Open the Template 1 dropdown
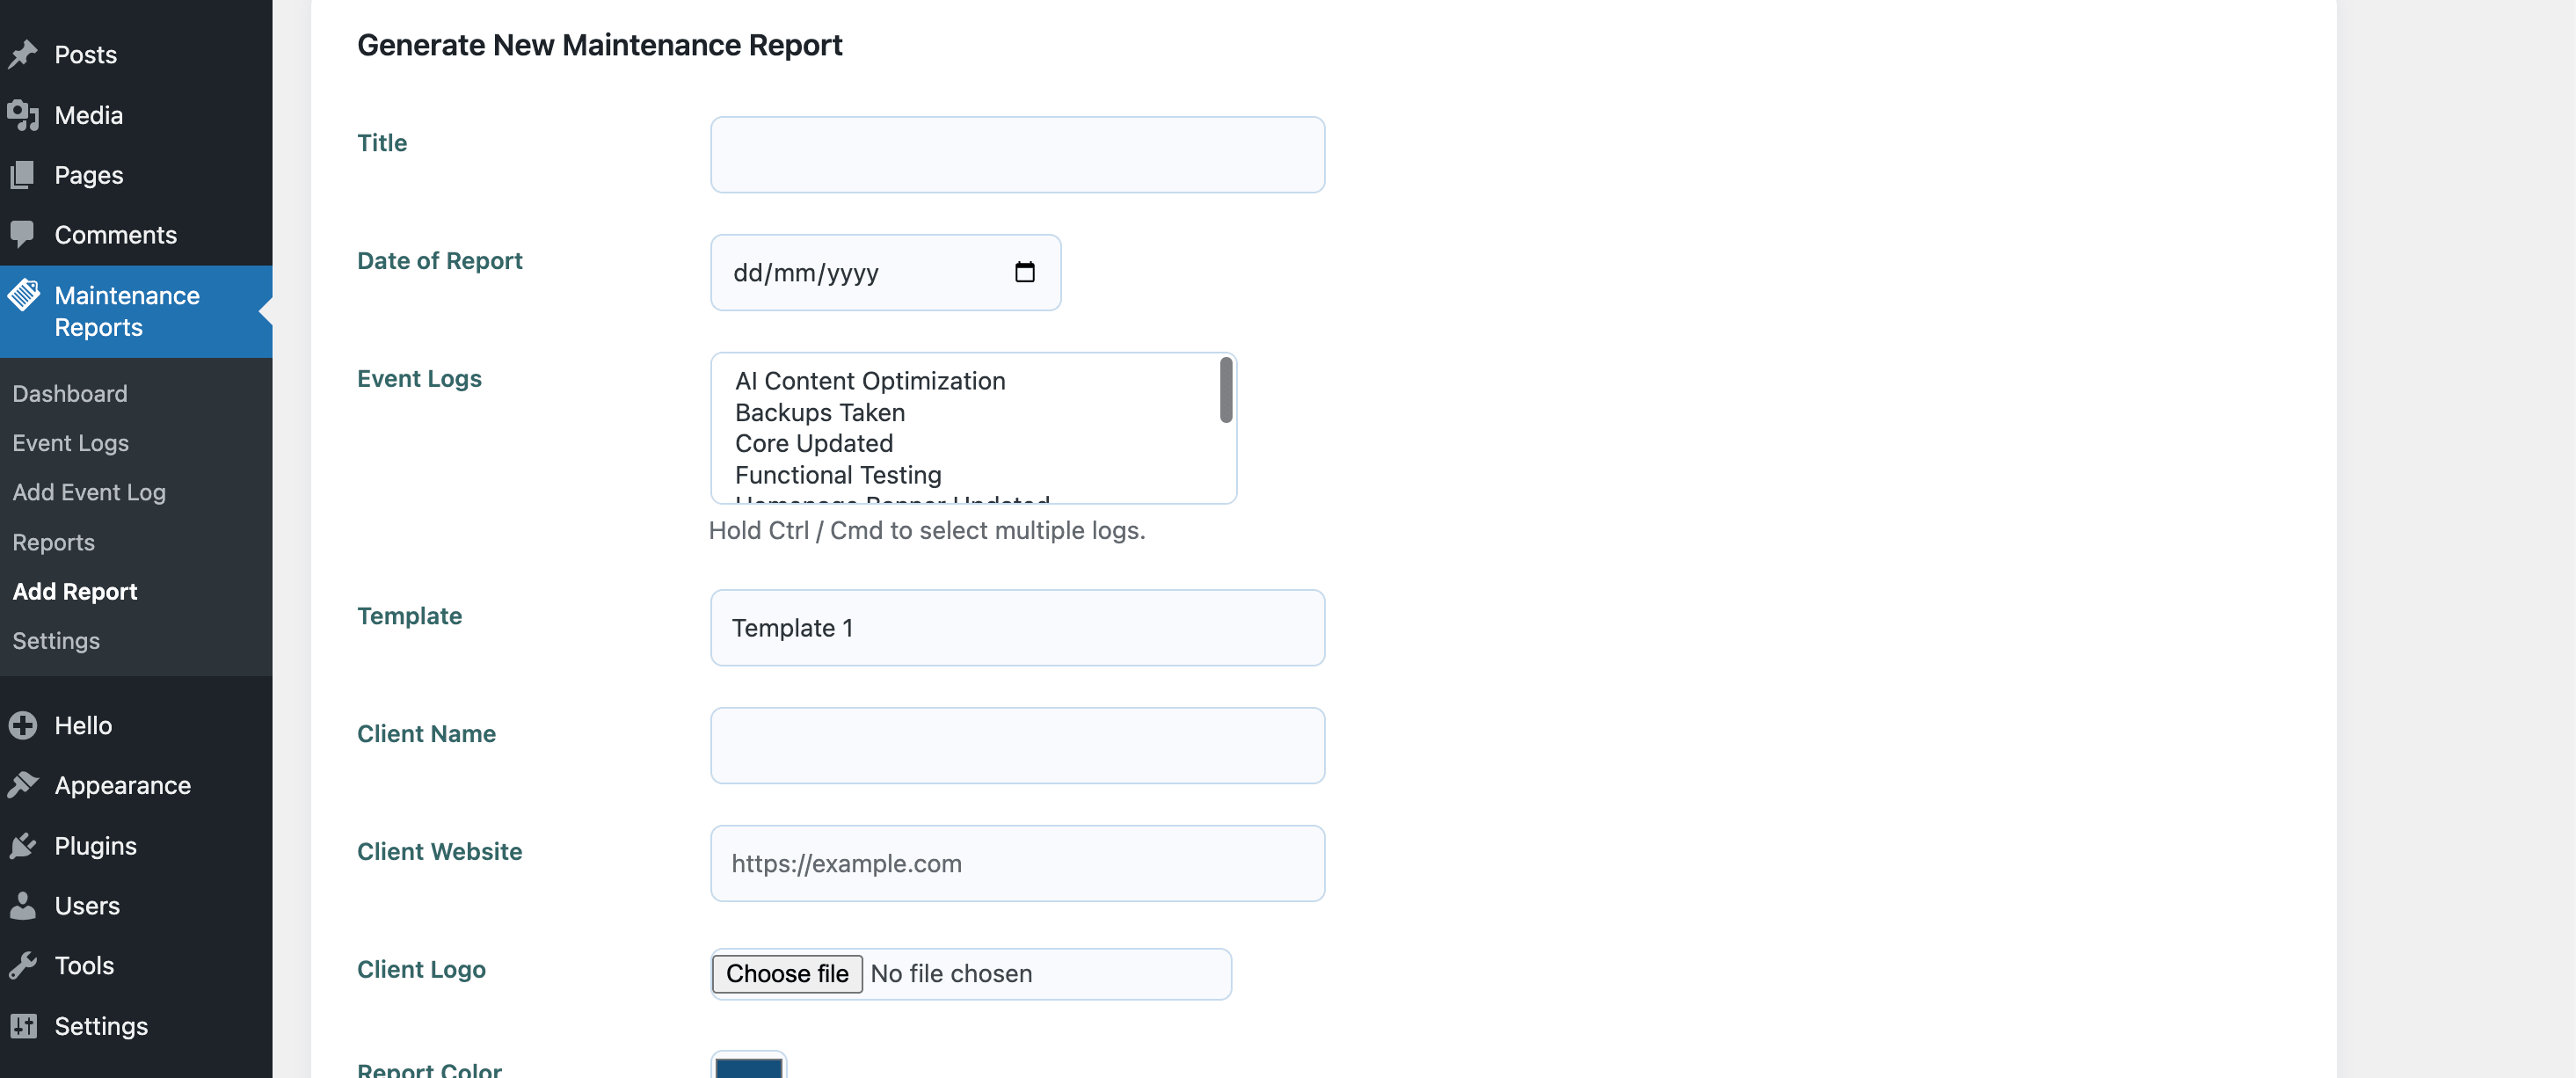 pyautogui.click(x=1016, y=628)
